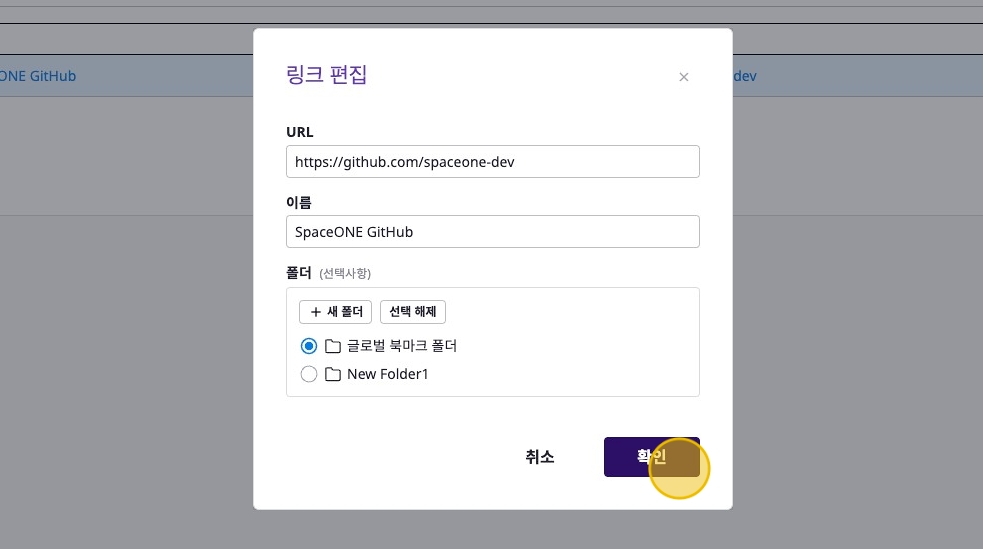This screenshot has height=549, width=983.
Task: Close the 링크 편집 dialog with X
Action: coord(684,77)
